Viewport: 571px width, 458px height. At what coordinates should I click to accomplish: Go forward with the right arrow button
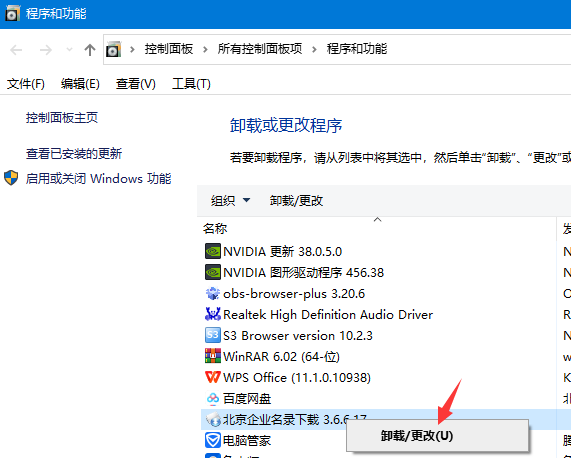coord(45,50)
